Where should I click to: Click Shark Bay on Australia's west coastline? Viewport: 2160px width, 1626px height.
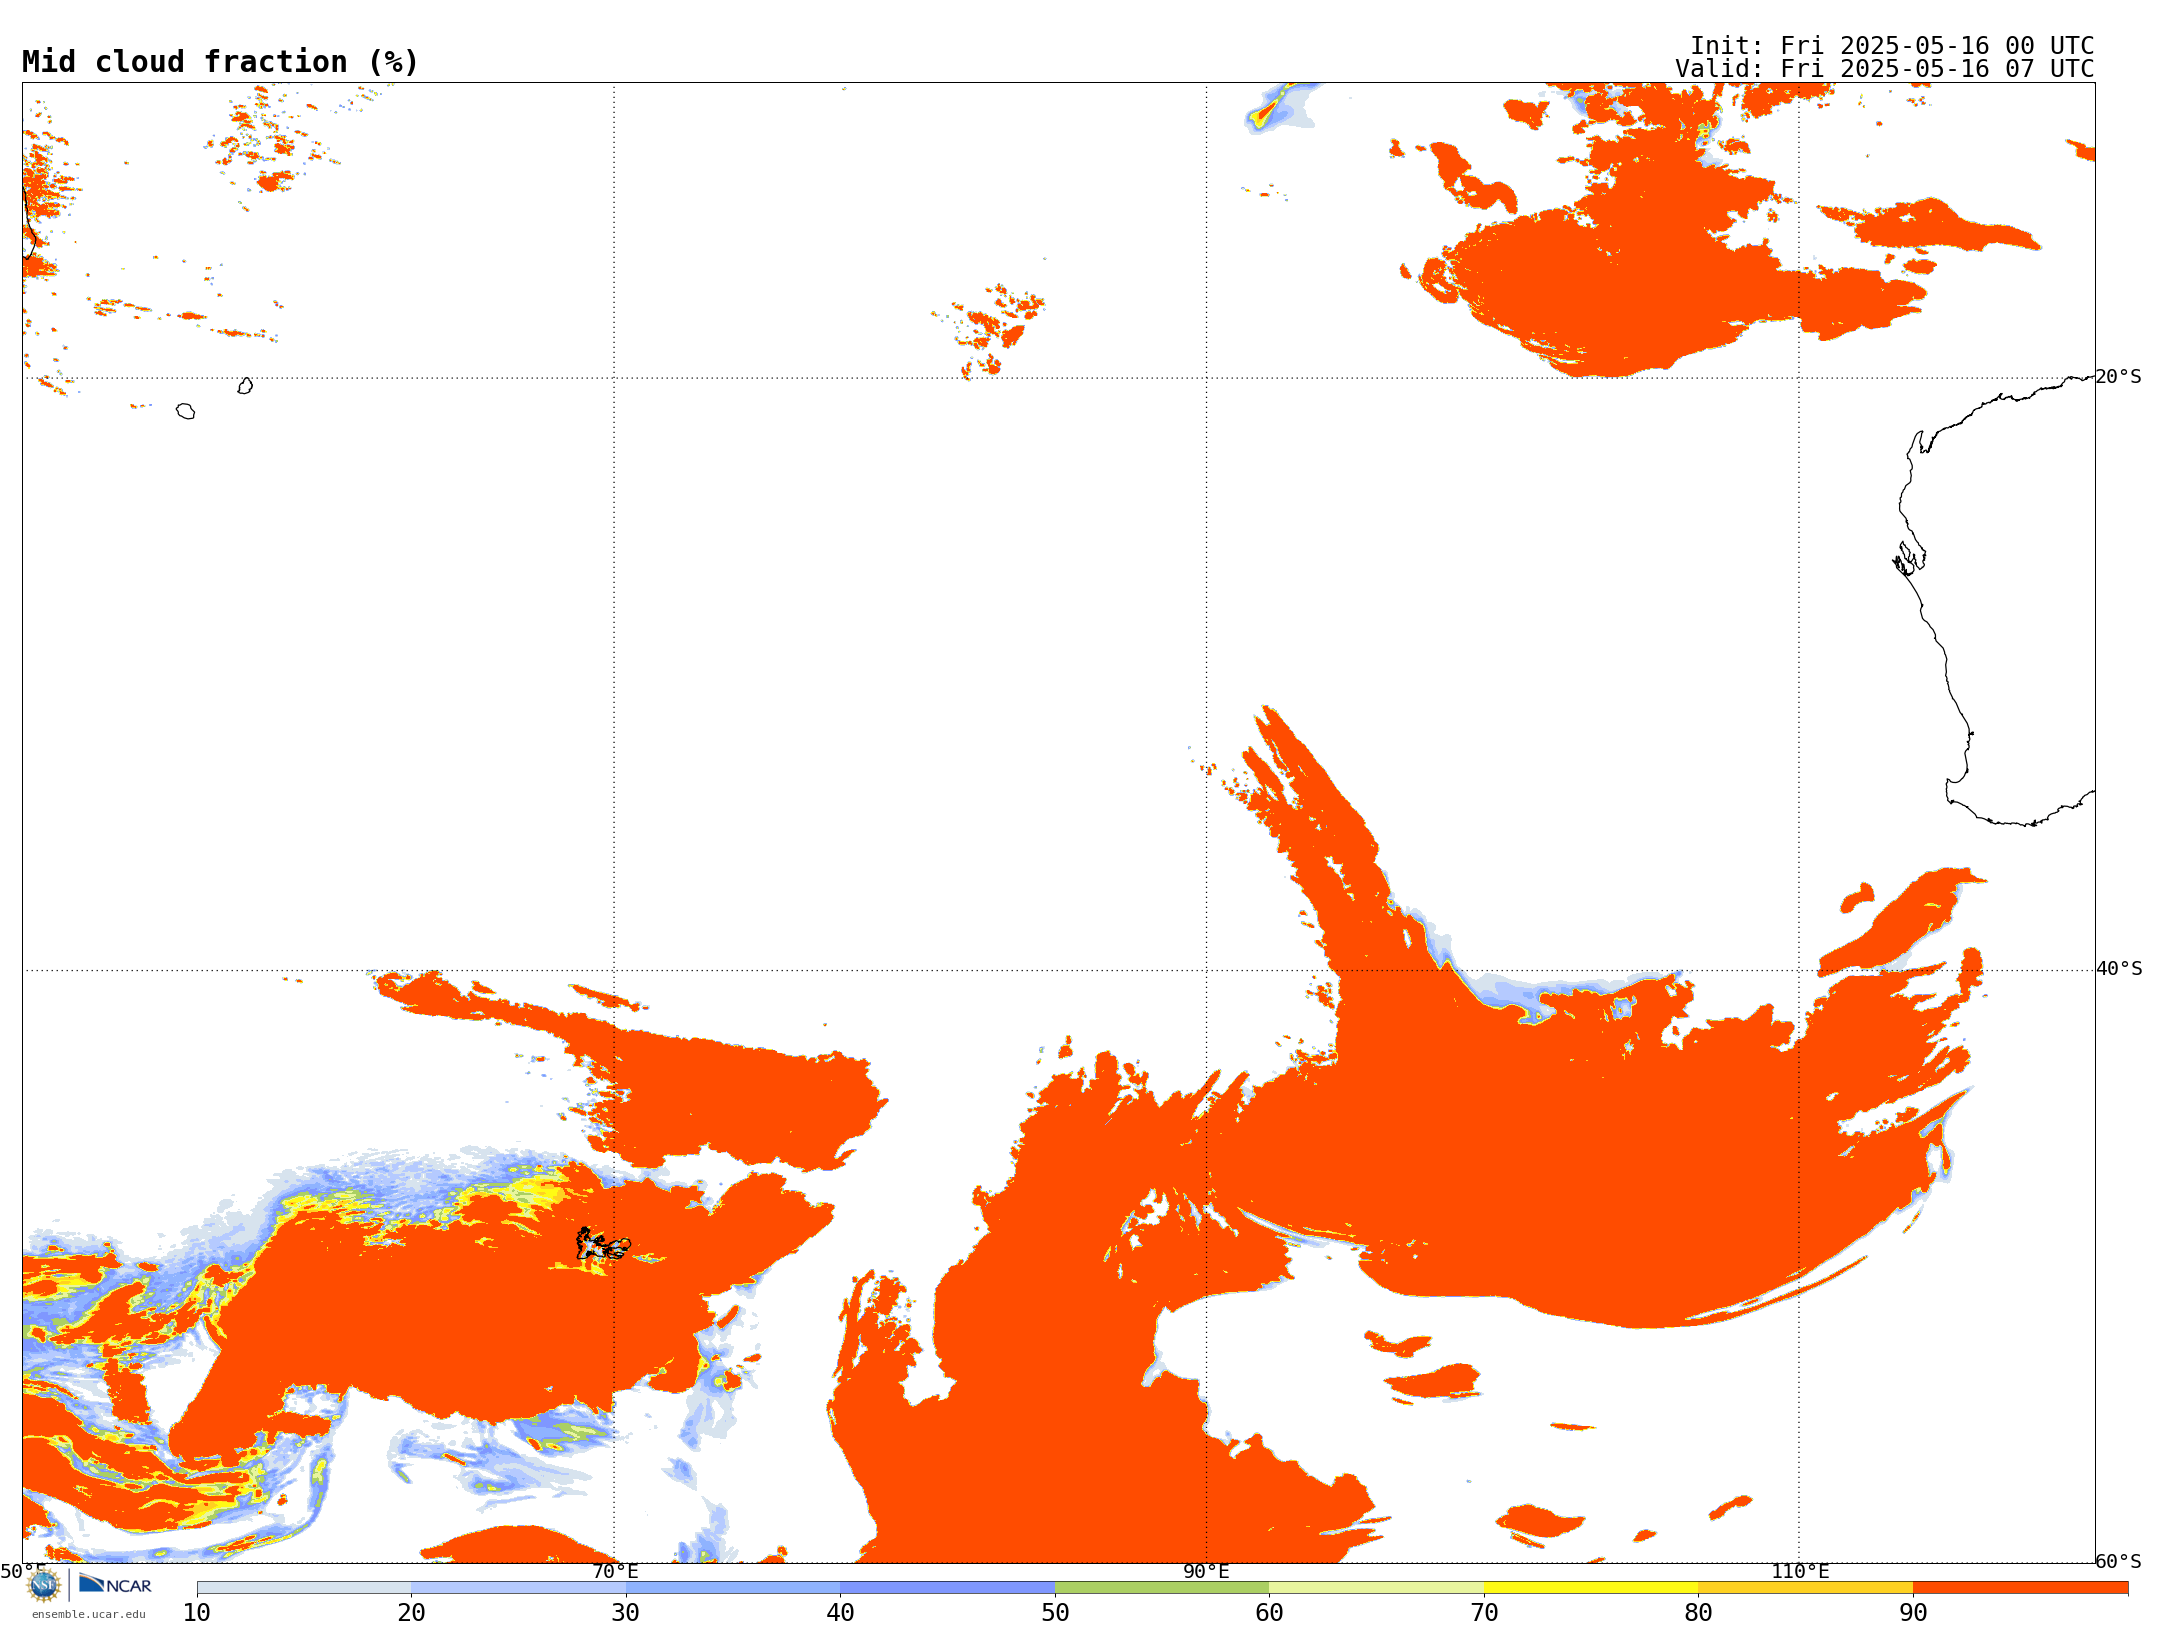point(1910,558)
